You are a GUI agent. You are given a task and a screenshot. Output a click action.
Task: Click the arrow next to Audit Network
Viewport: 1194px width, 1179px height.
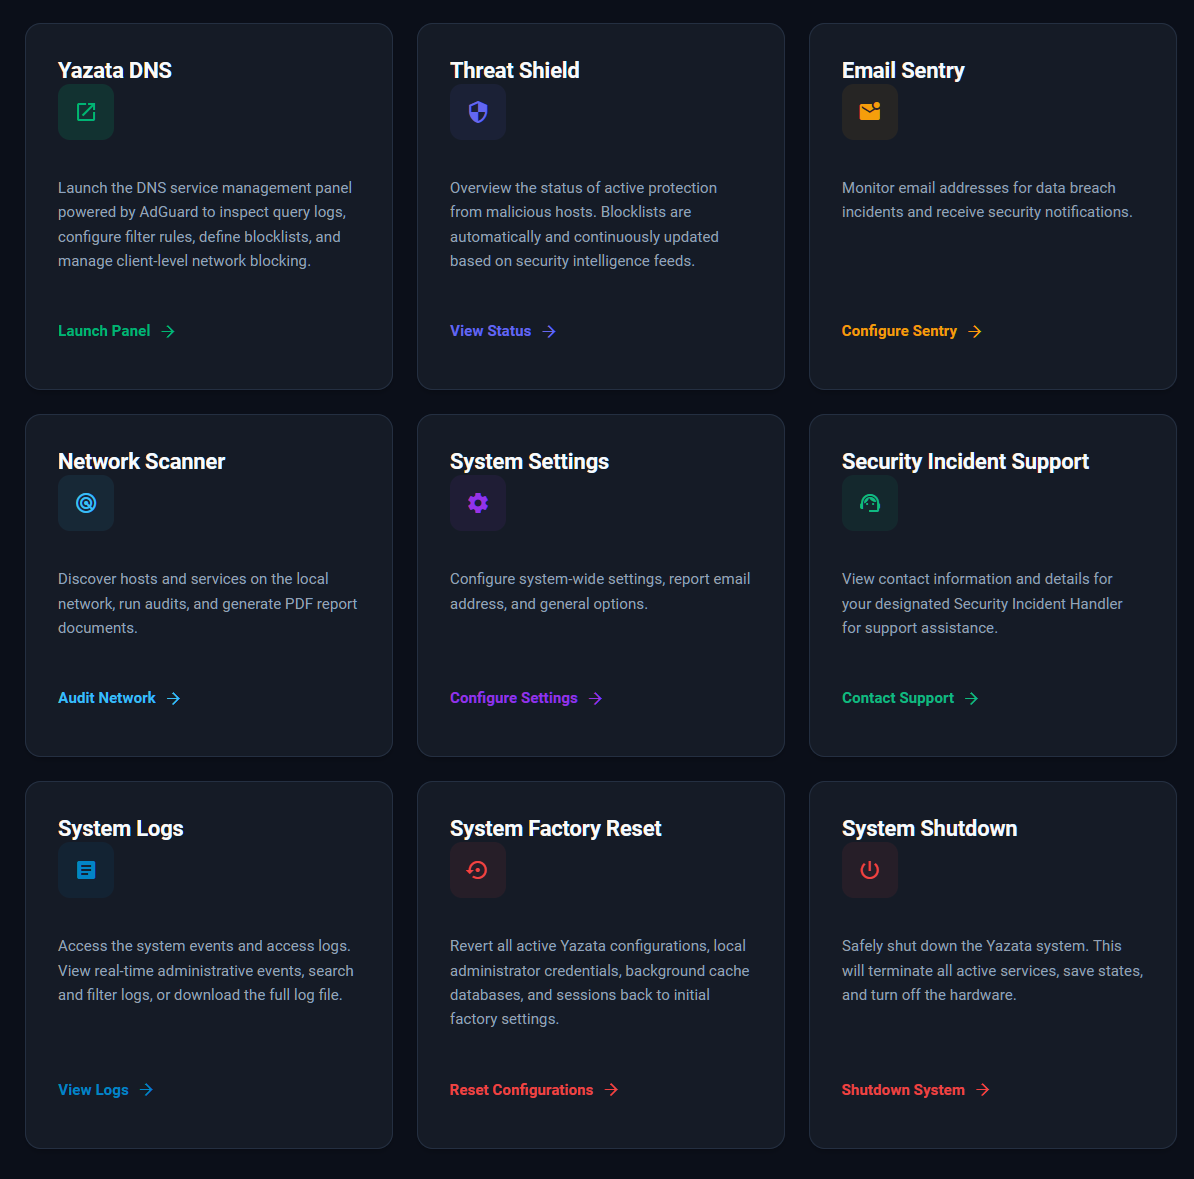174,698
